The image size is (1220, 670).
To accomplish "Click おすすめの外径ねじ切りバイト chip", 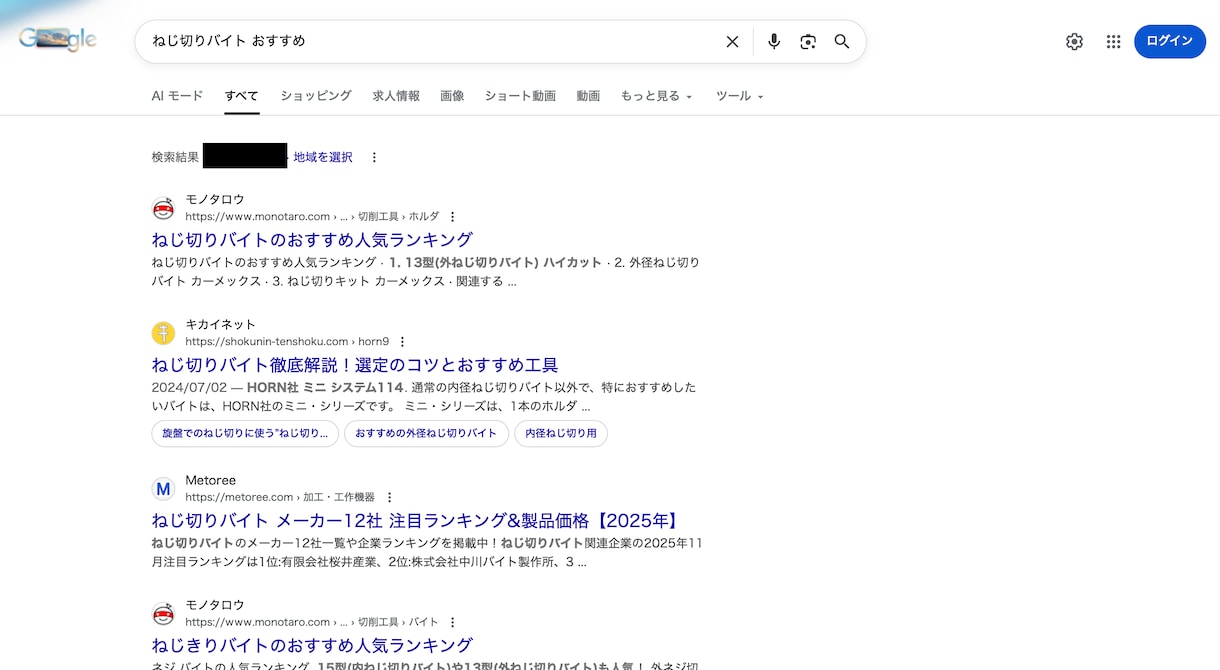I will click(426, 433).
